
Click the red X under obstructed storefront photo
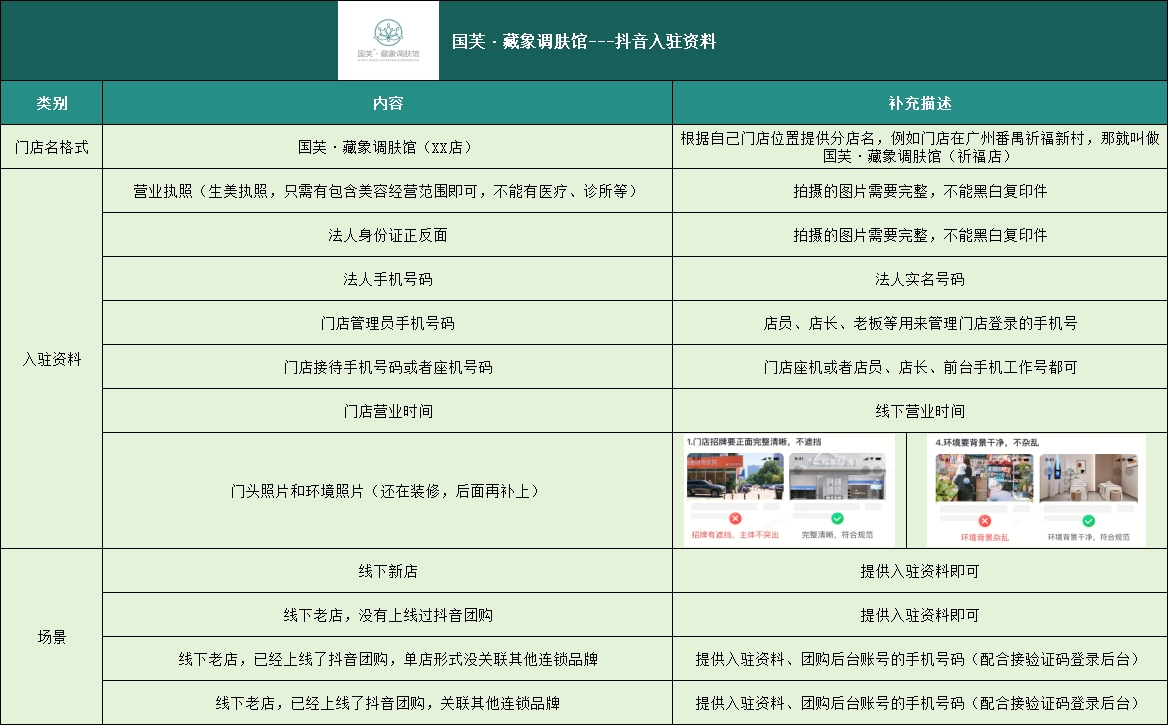pos(735,519)
